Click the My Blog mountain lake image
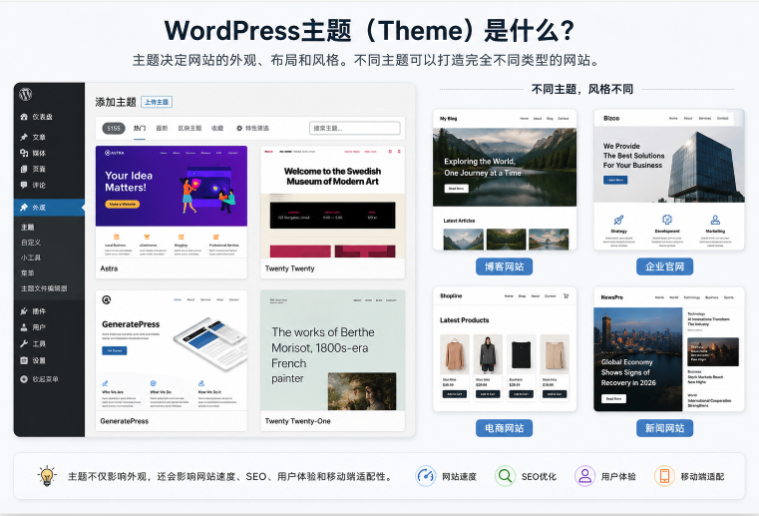759x516 pixels. pos(504,167)
